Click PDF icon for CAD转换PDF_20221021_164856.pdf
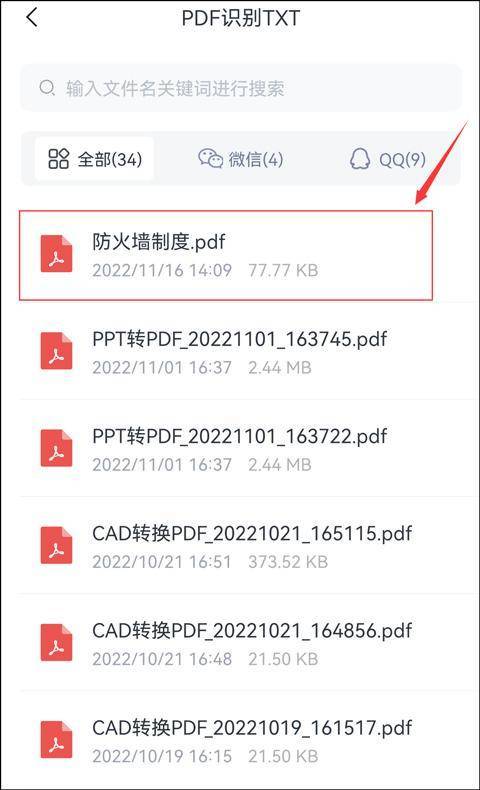 coord(56,643)
